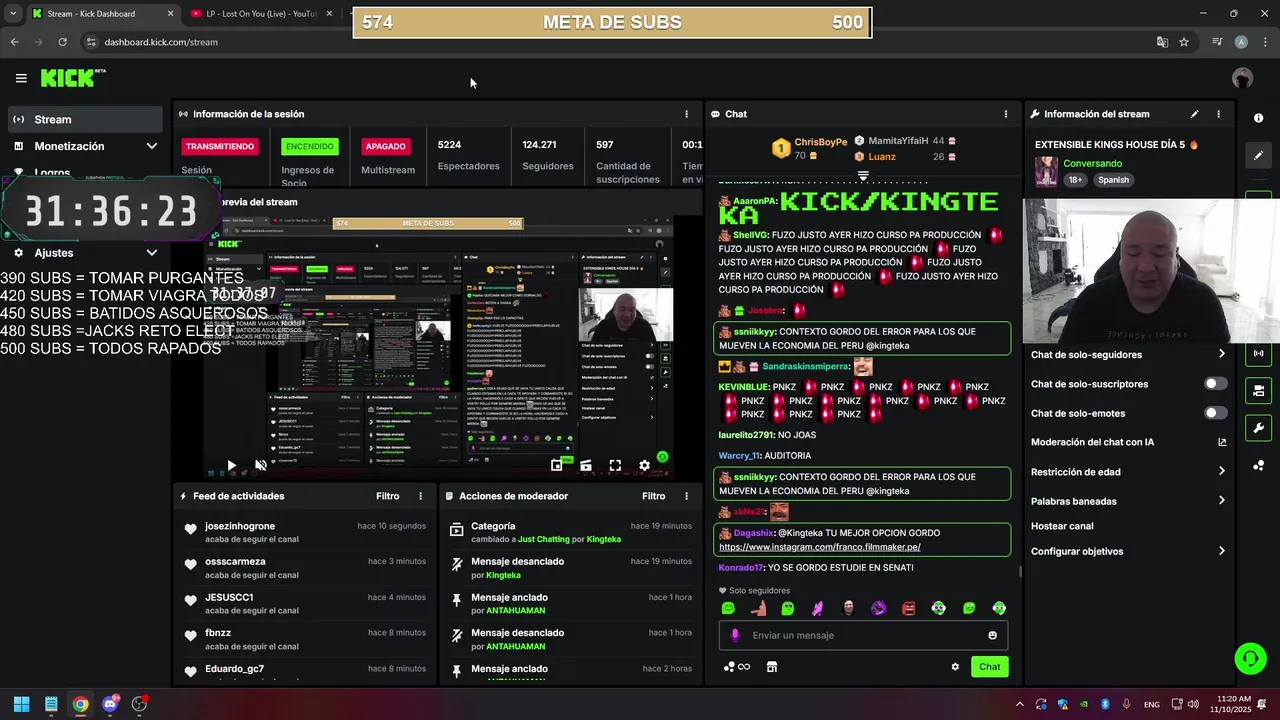Enter fullscreen on stream preview

(x=615, y=465)
